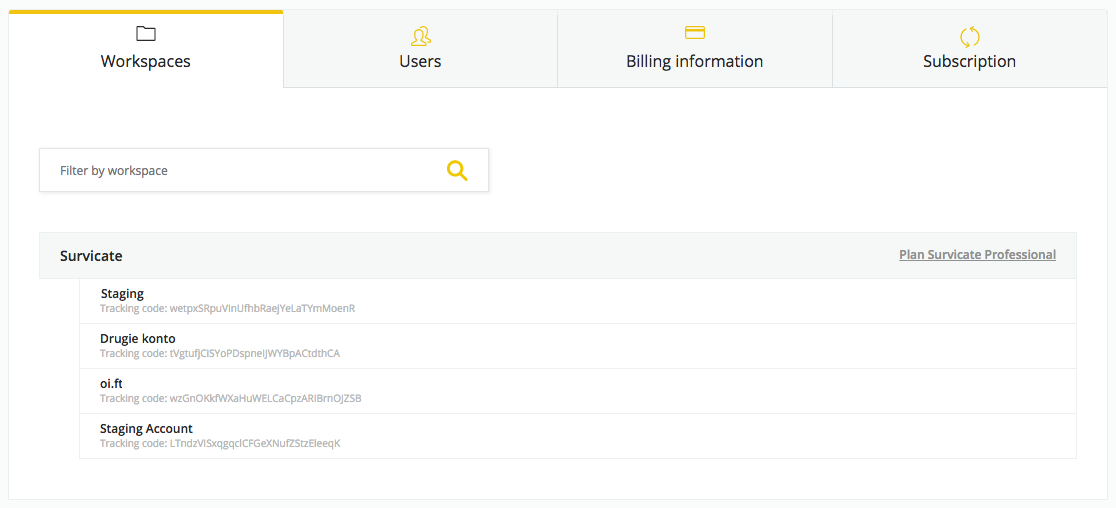Image resolution: width=1116 pixels, height=508 pixels.
Task: Select the oi.ft workspace name
Action: (112, 383)
